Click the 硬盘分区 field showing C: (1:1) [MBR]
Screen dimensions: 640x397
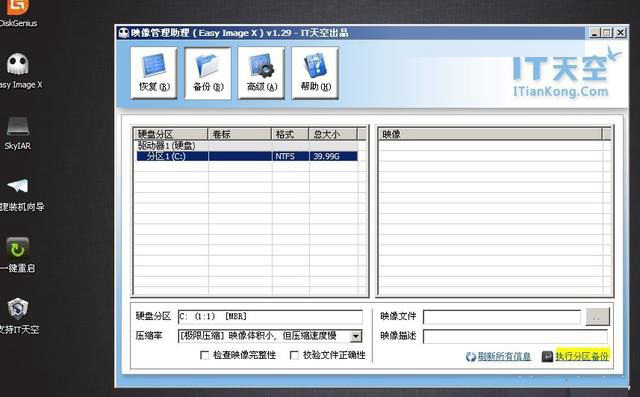[x=270, y=317]
